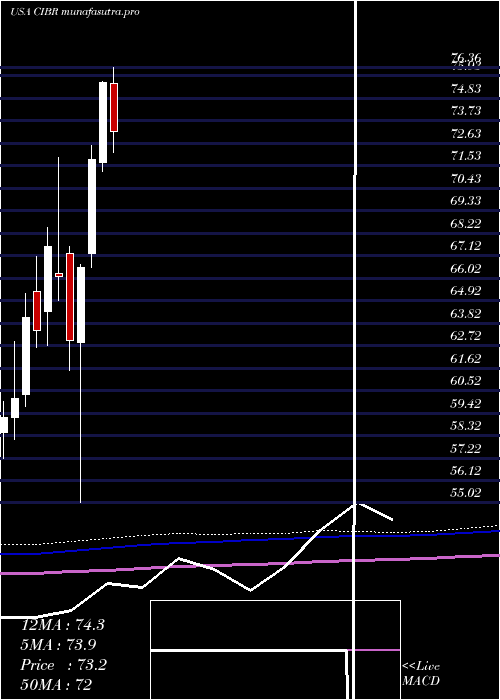Click the 62.72 axis value

tap(466, 335)
